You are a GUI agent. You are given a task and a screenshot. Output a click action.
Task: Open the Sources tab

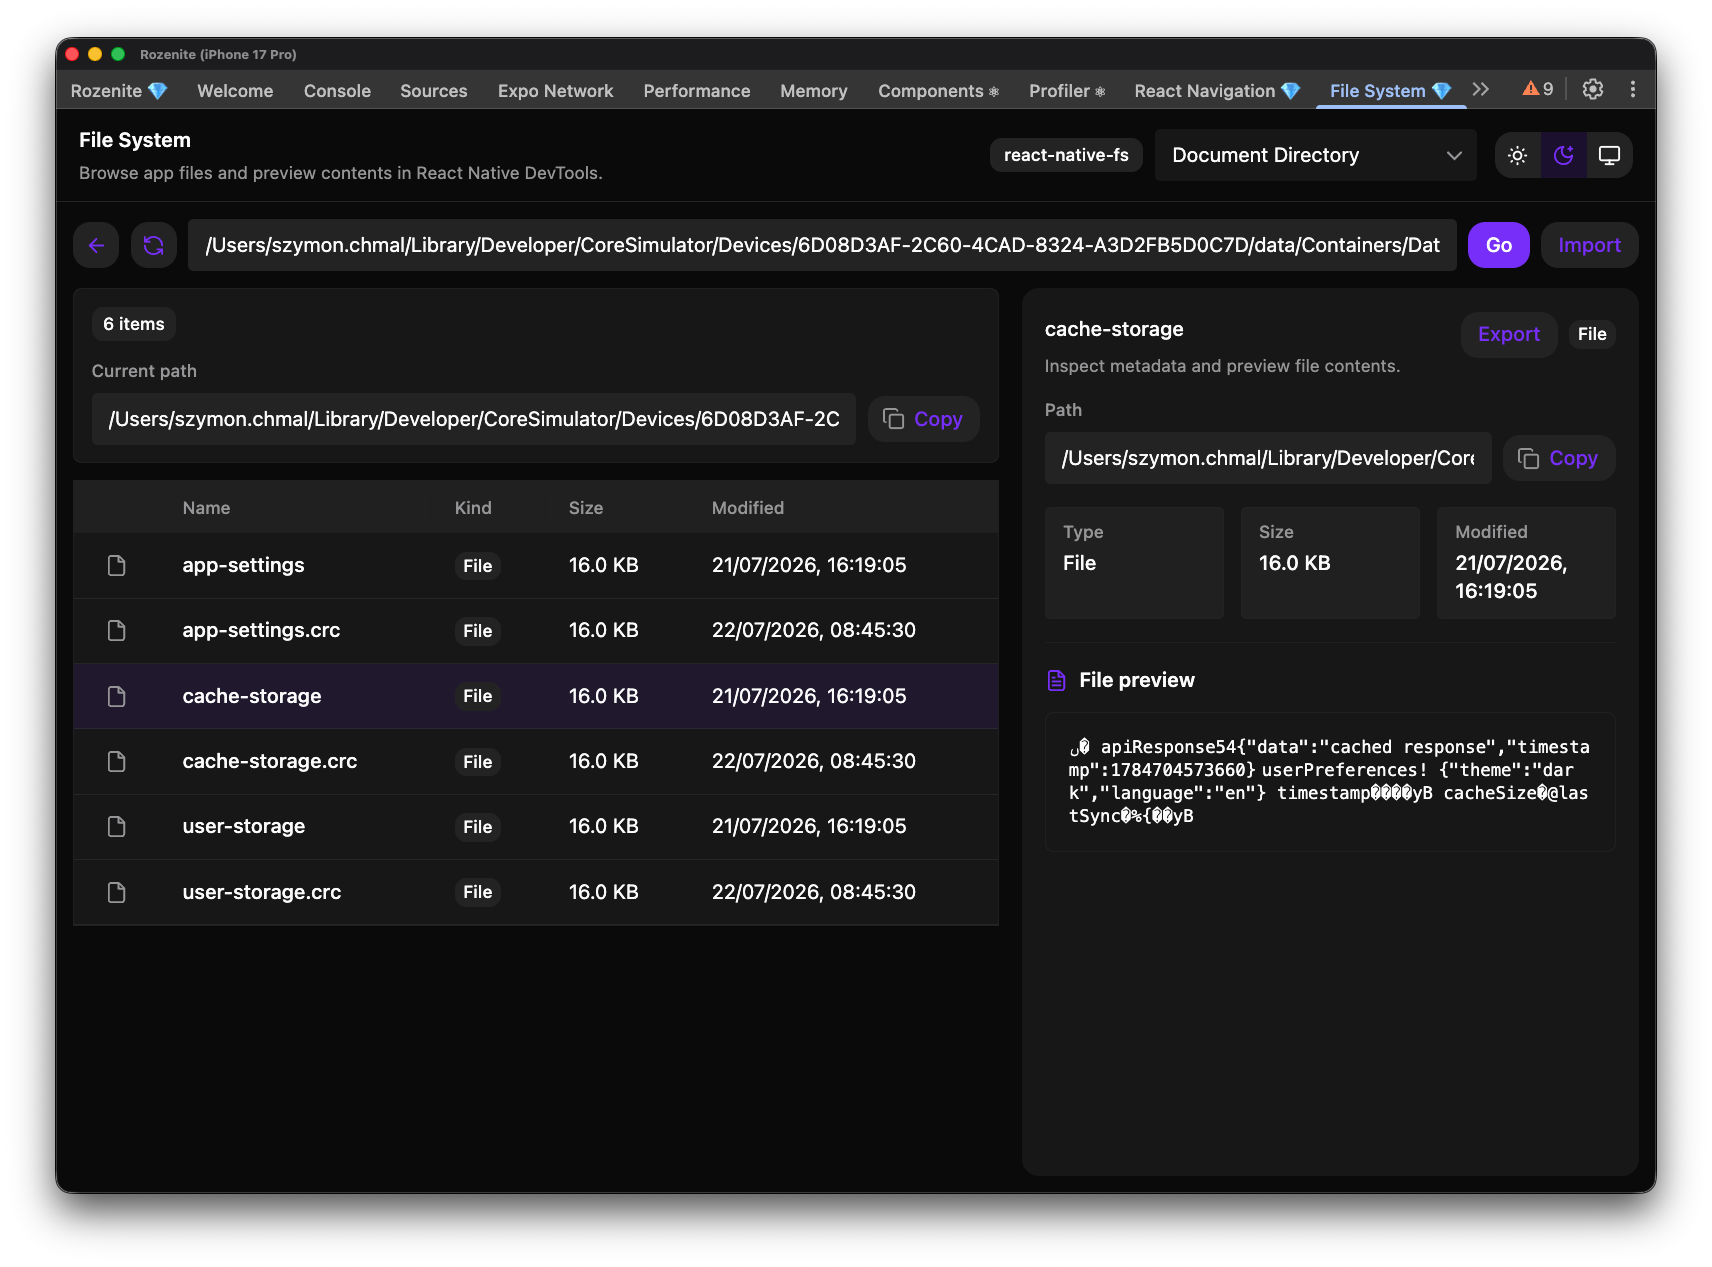(434, 91)
